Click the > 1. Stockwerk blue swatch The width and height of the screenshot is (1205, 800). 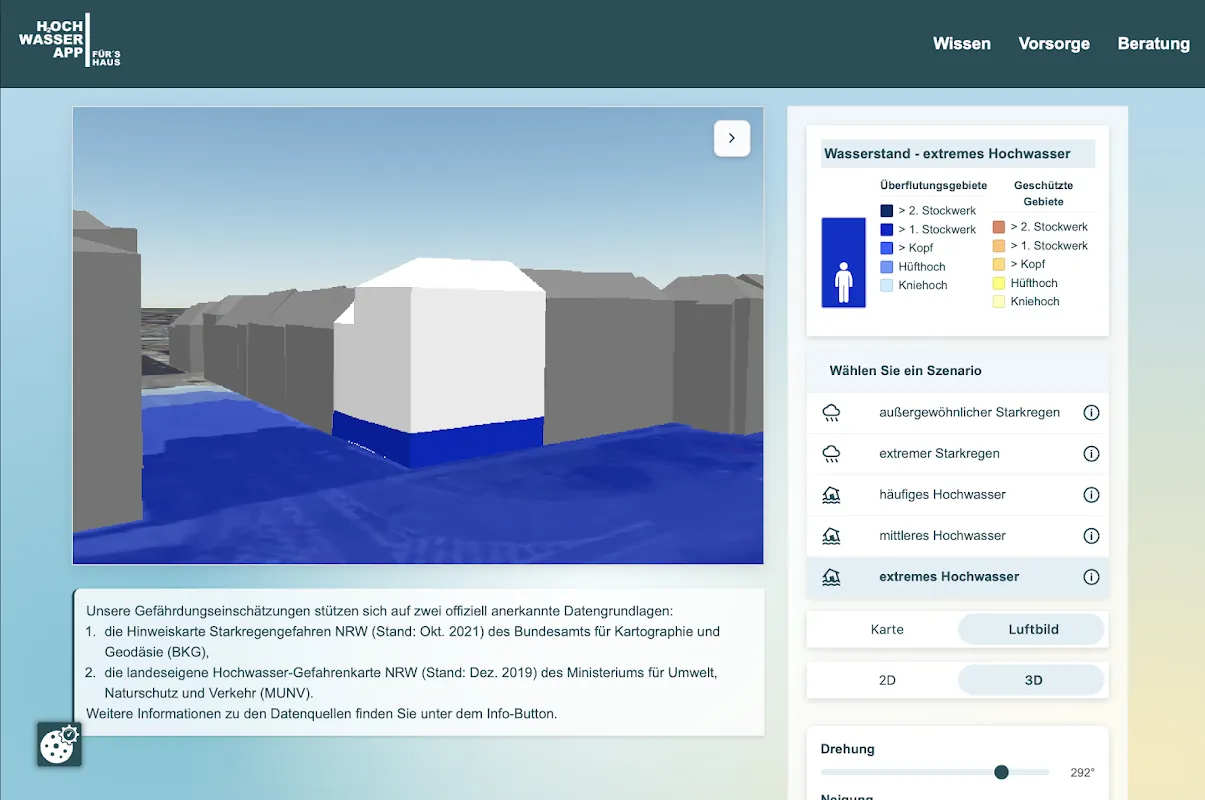887,230
